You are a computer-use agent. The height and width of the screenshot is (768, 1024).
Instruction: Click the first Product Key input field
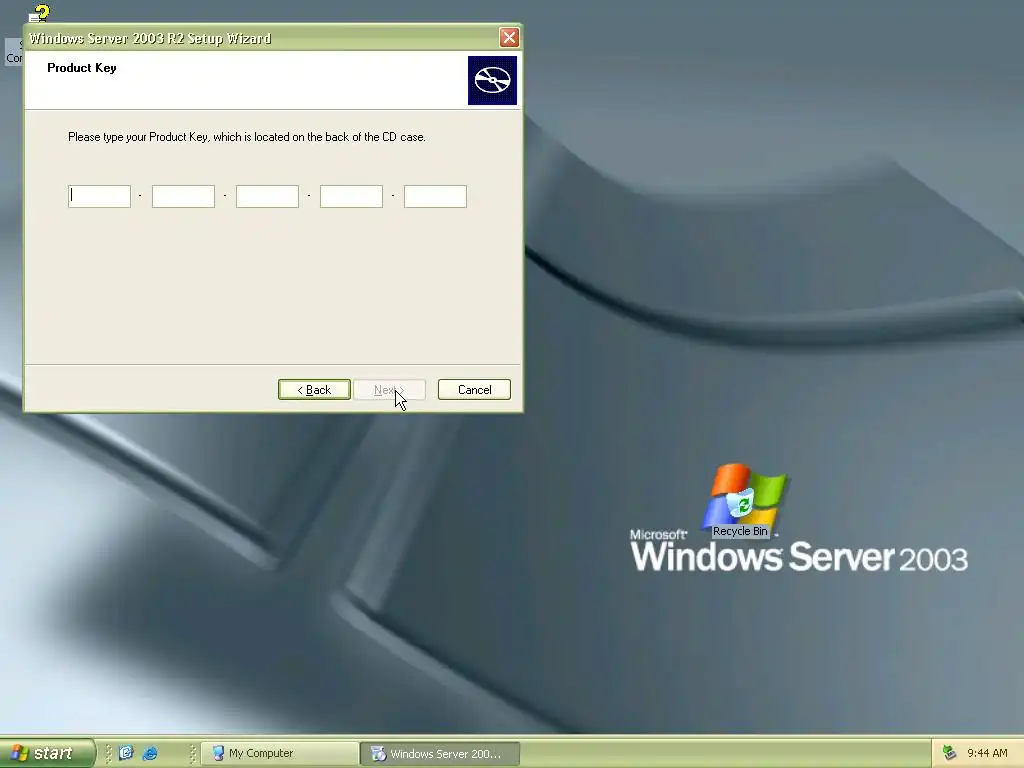tap(99, 197)
